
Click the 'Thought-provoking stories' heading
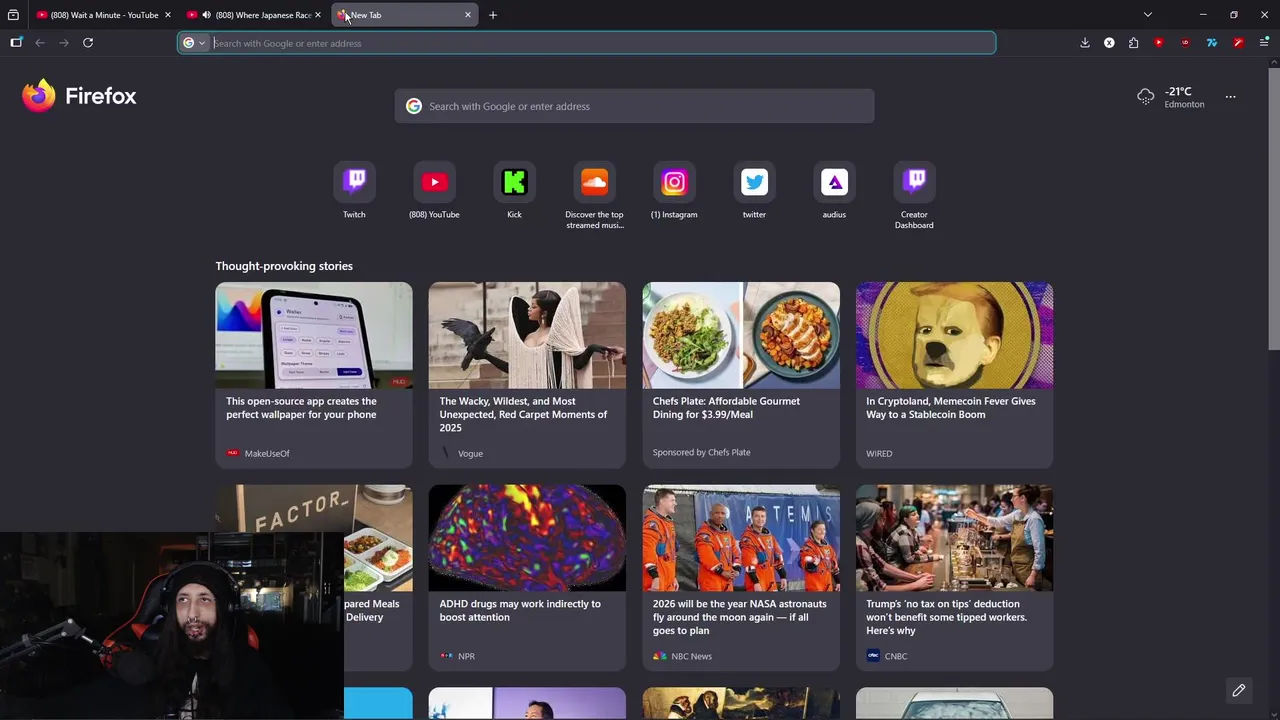284,266
